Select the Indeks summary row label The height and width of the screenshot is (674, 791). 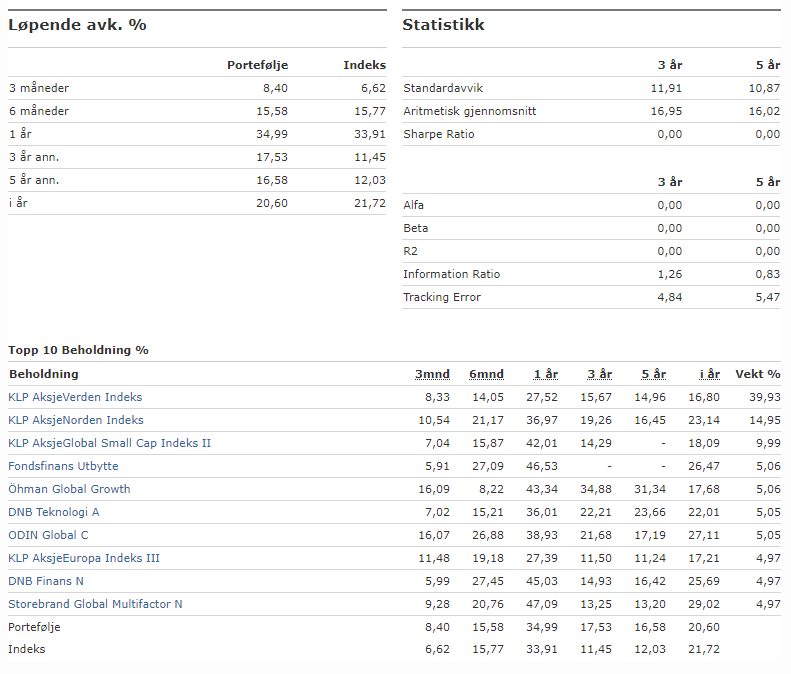click(27, 649)
